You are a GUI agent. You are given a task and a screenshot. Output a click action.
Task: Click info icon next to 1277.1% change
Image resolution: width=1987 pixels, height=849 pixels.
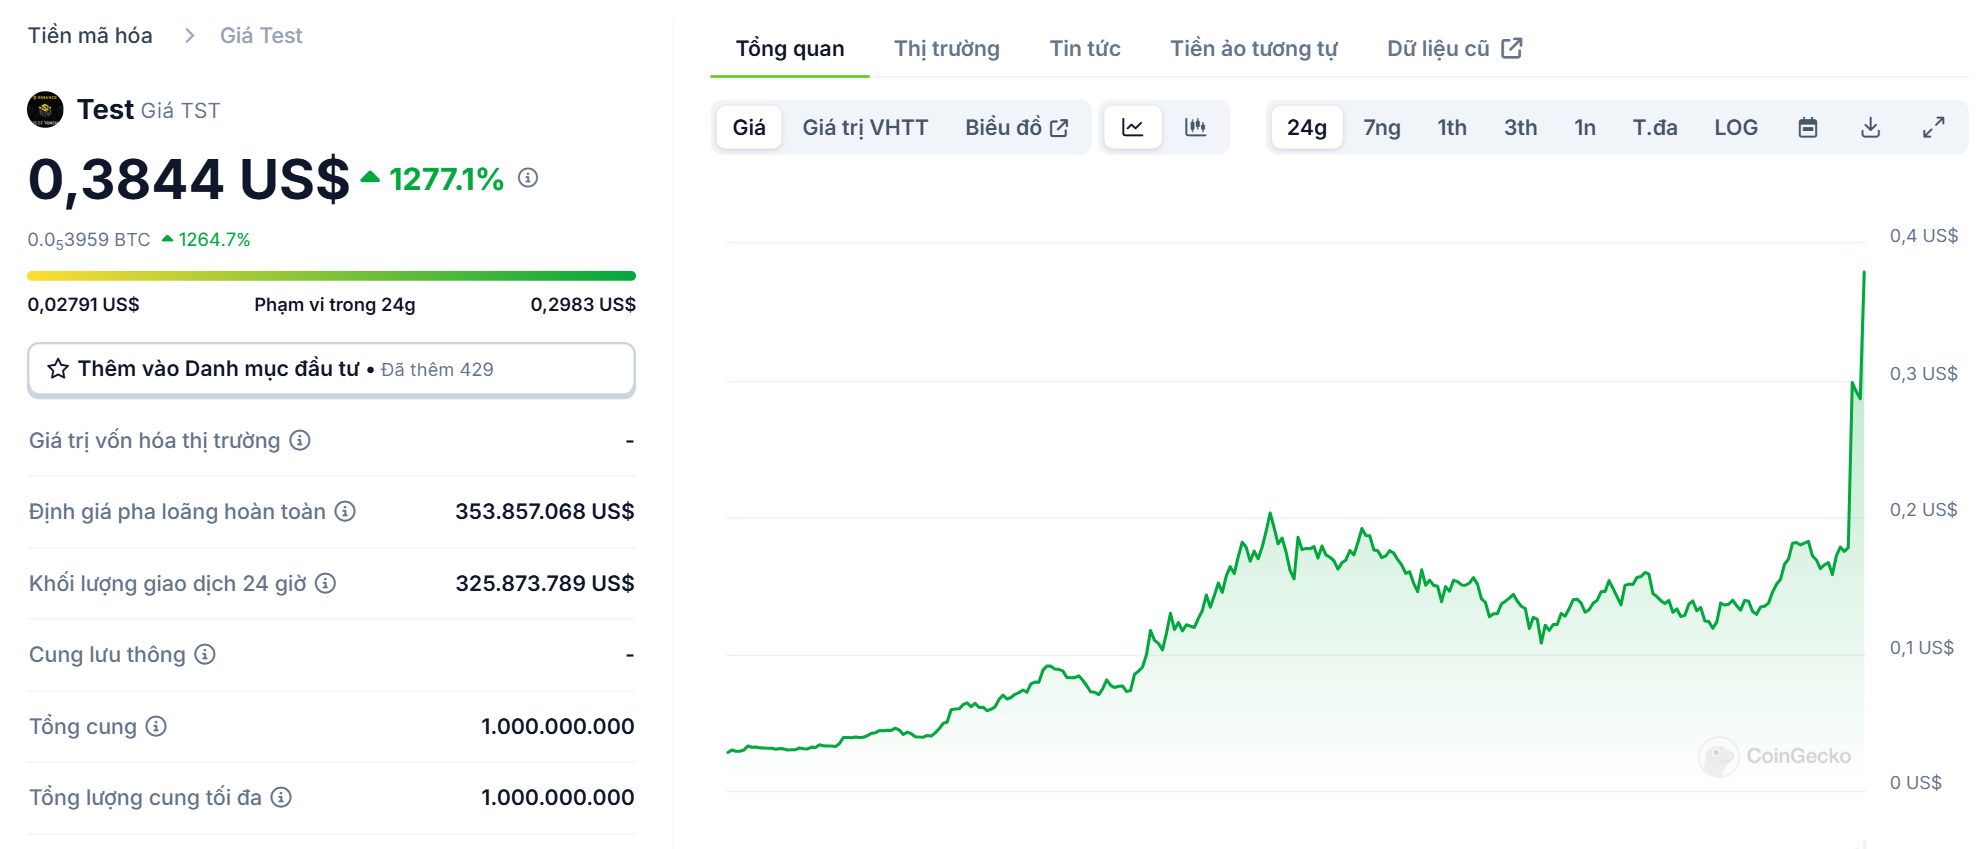pos(528,178)
